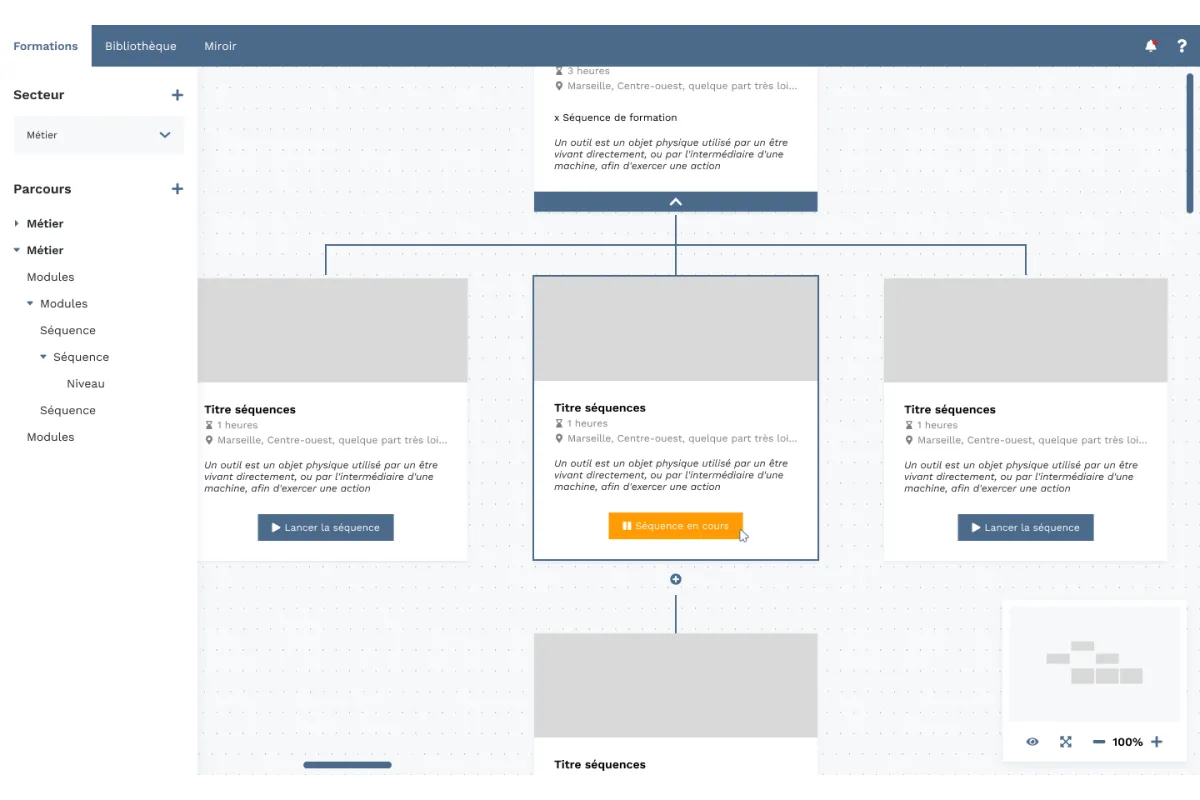Screen dimensions: 1200x800
Task: Zoom in with the plus icon in the minimap
Action: coord(1156,742)
